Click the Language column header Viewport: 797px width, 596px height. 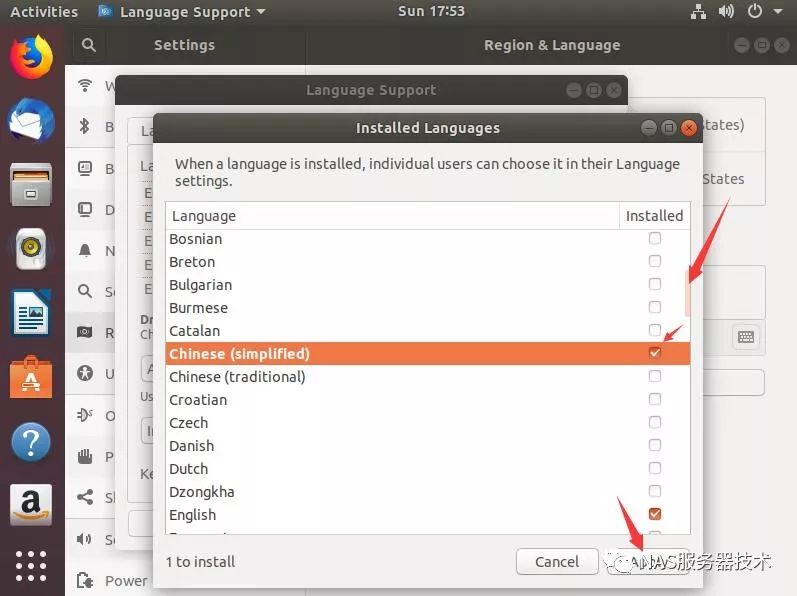[392, 216]
